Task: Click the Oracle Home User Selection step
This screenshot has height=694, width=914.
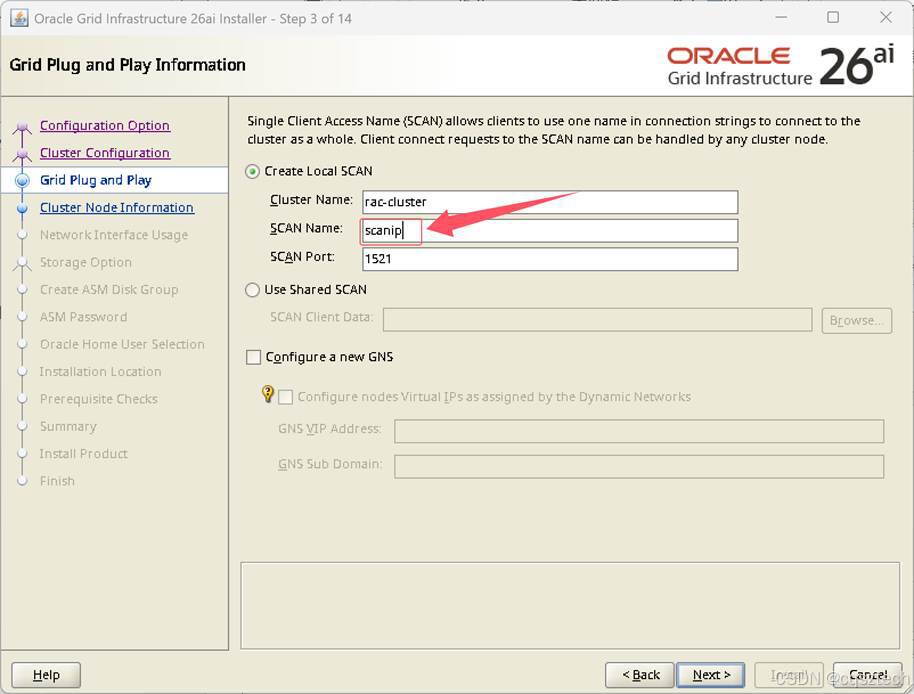Action: tap(122, 344)
